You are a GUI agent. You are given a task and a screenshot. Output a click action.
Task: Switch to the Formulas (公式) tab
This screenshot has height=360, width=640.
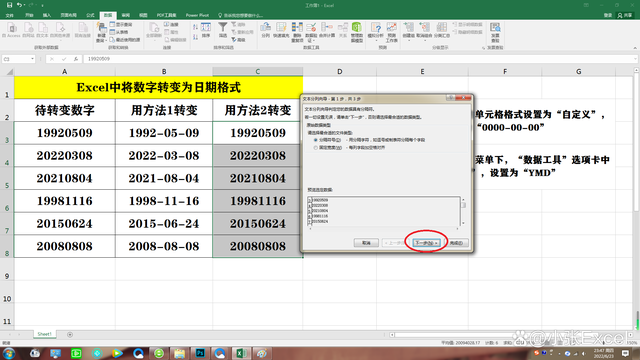pos(90,15)
